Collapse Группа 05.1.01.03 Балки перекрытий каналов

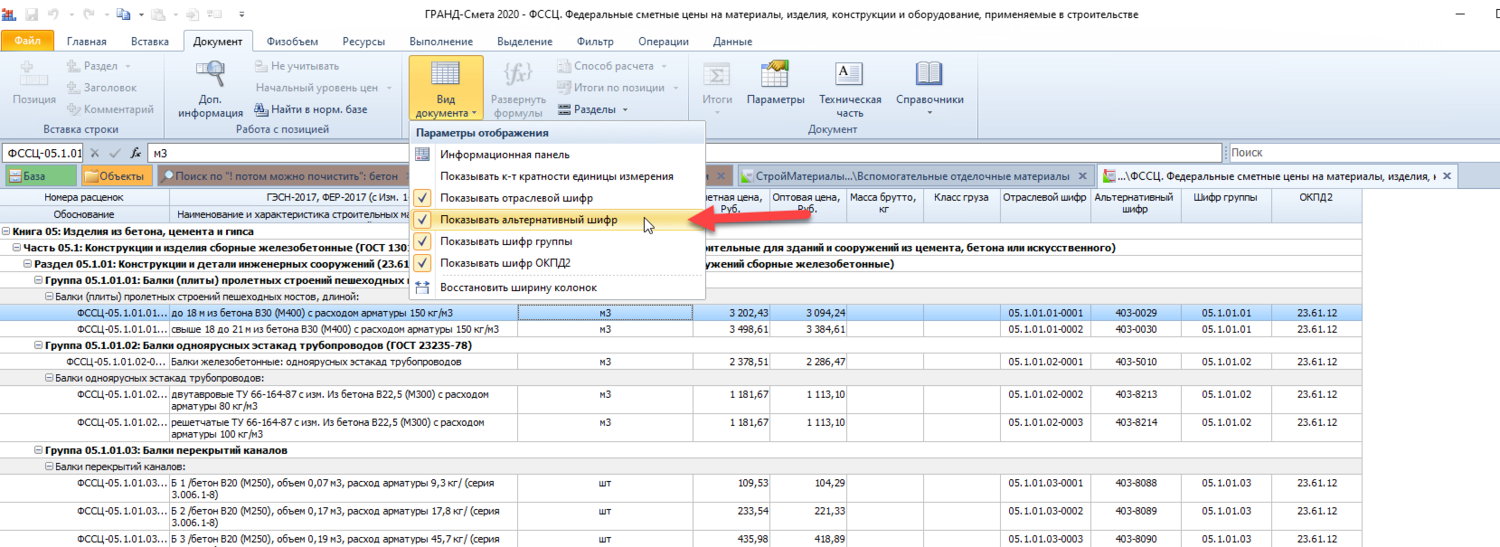pos(37,450)
